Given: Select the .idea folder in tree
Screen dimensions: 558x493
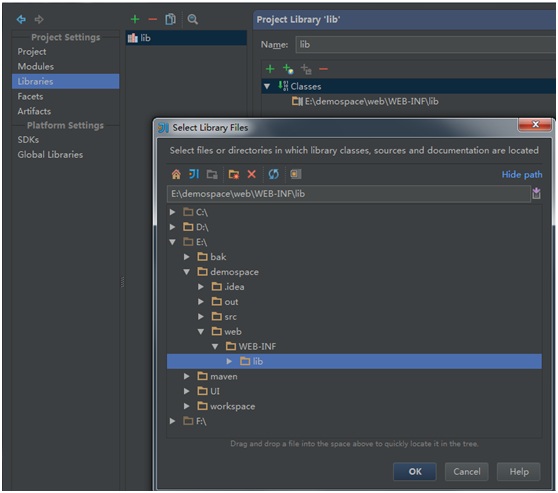Looking at the screenshot, I should [x=234, y=287].
